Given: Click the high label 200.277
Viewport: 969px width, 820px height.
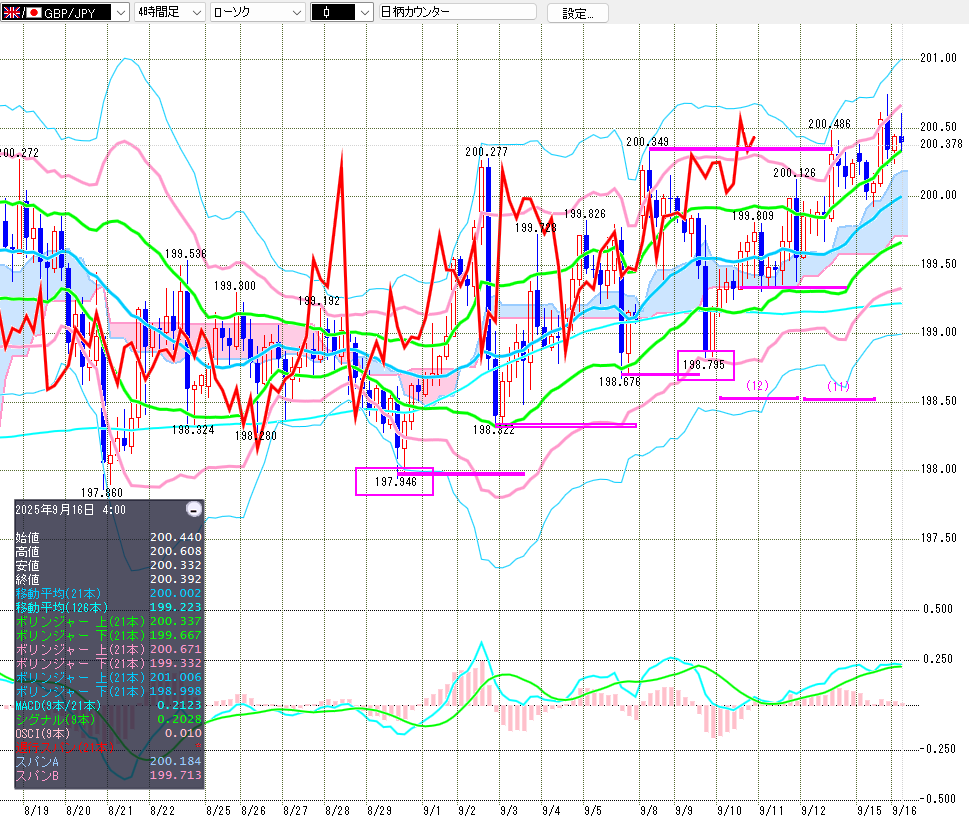Looking at the screenshot, I should coord(486,151).
